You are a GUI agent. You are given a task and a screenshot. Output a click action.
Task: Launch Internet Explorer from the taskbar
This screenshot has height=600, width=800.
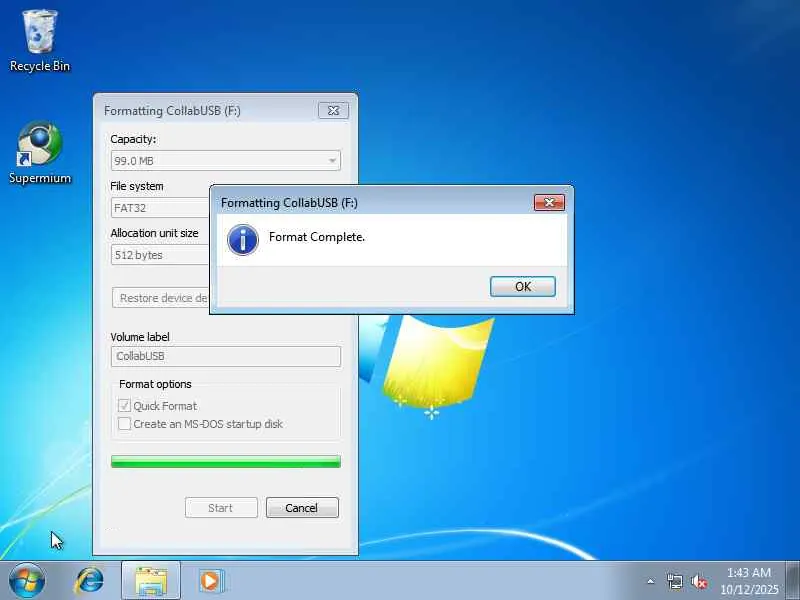(90, 581)
